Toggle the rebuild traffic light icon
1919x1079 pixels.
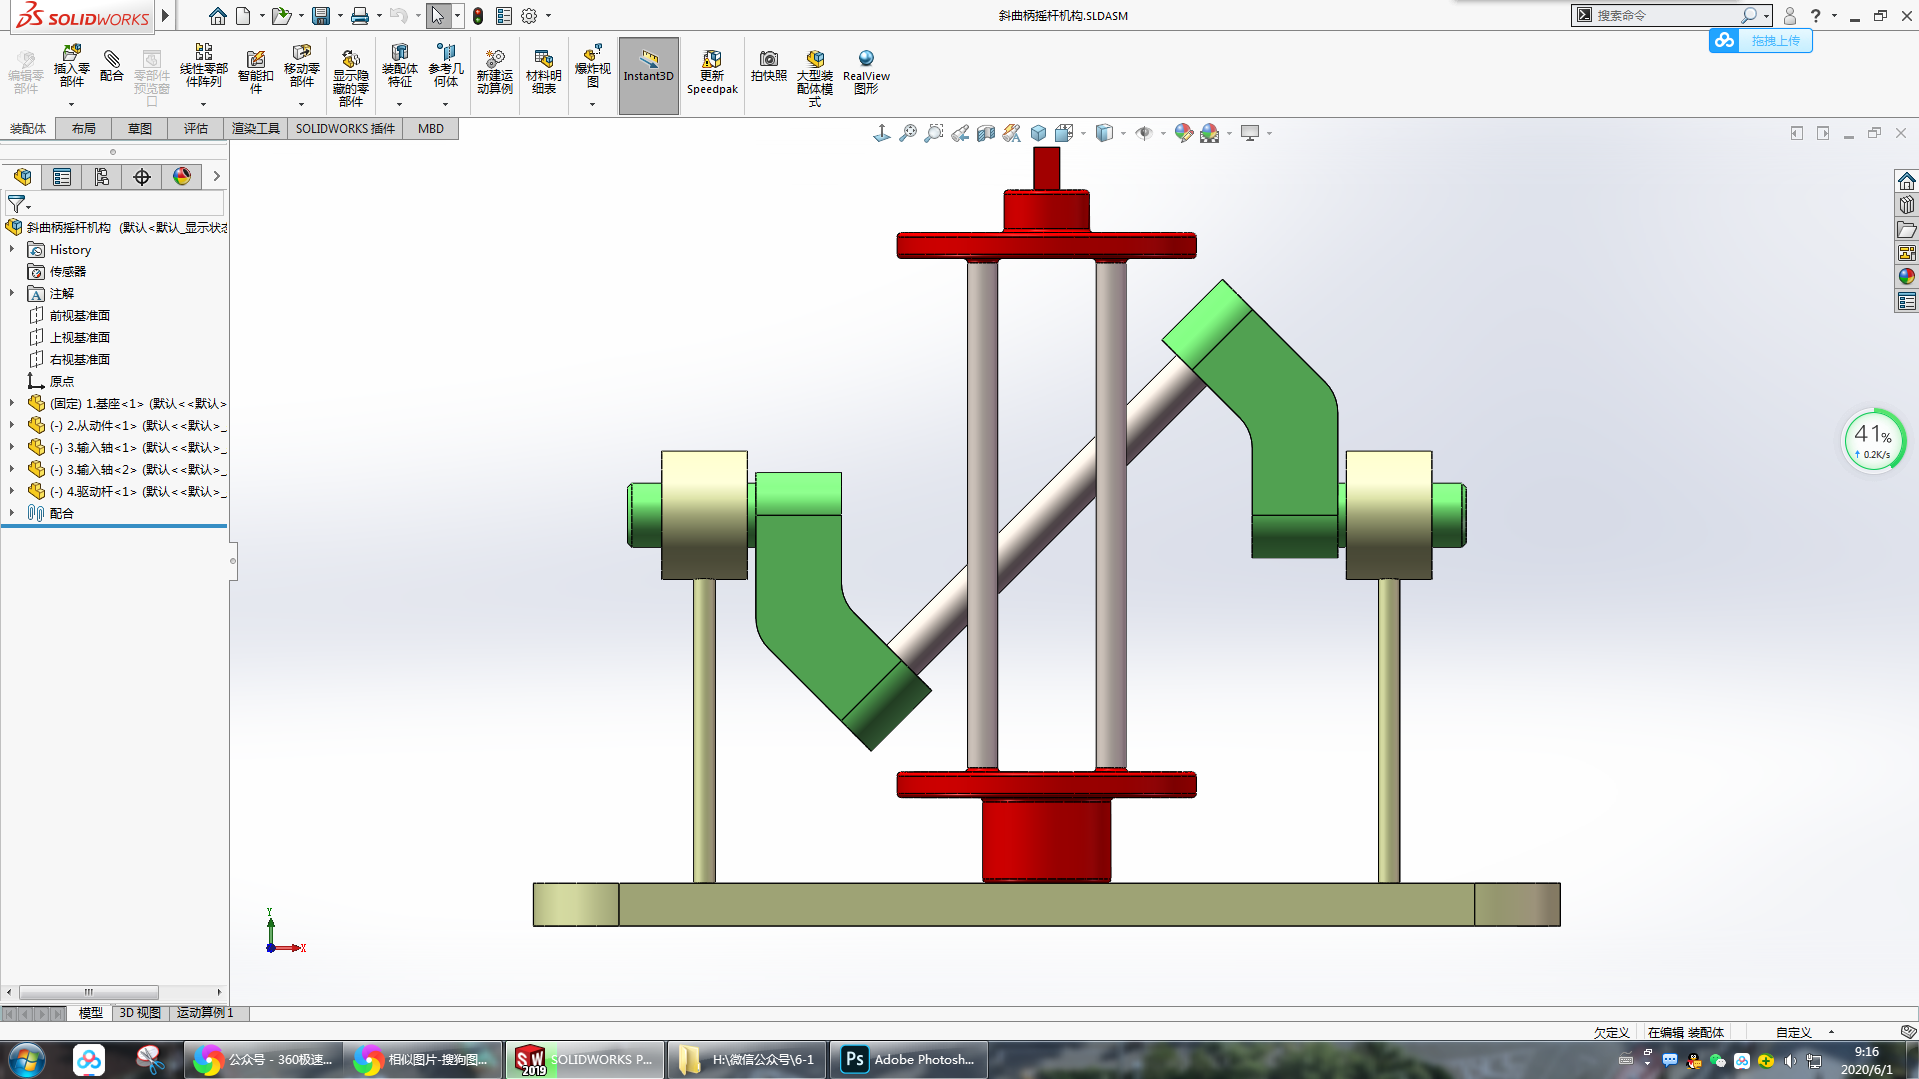pos(478,16)
